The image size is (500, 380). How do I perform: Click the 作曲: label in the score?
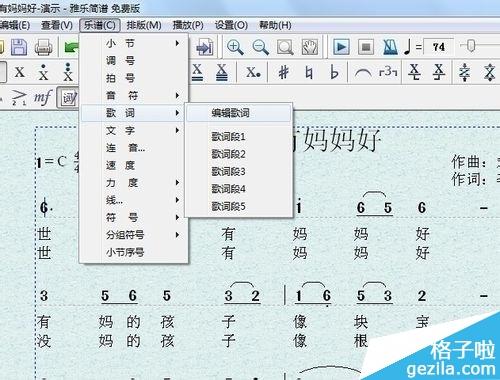coord(469,162)
